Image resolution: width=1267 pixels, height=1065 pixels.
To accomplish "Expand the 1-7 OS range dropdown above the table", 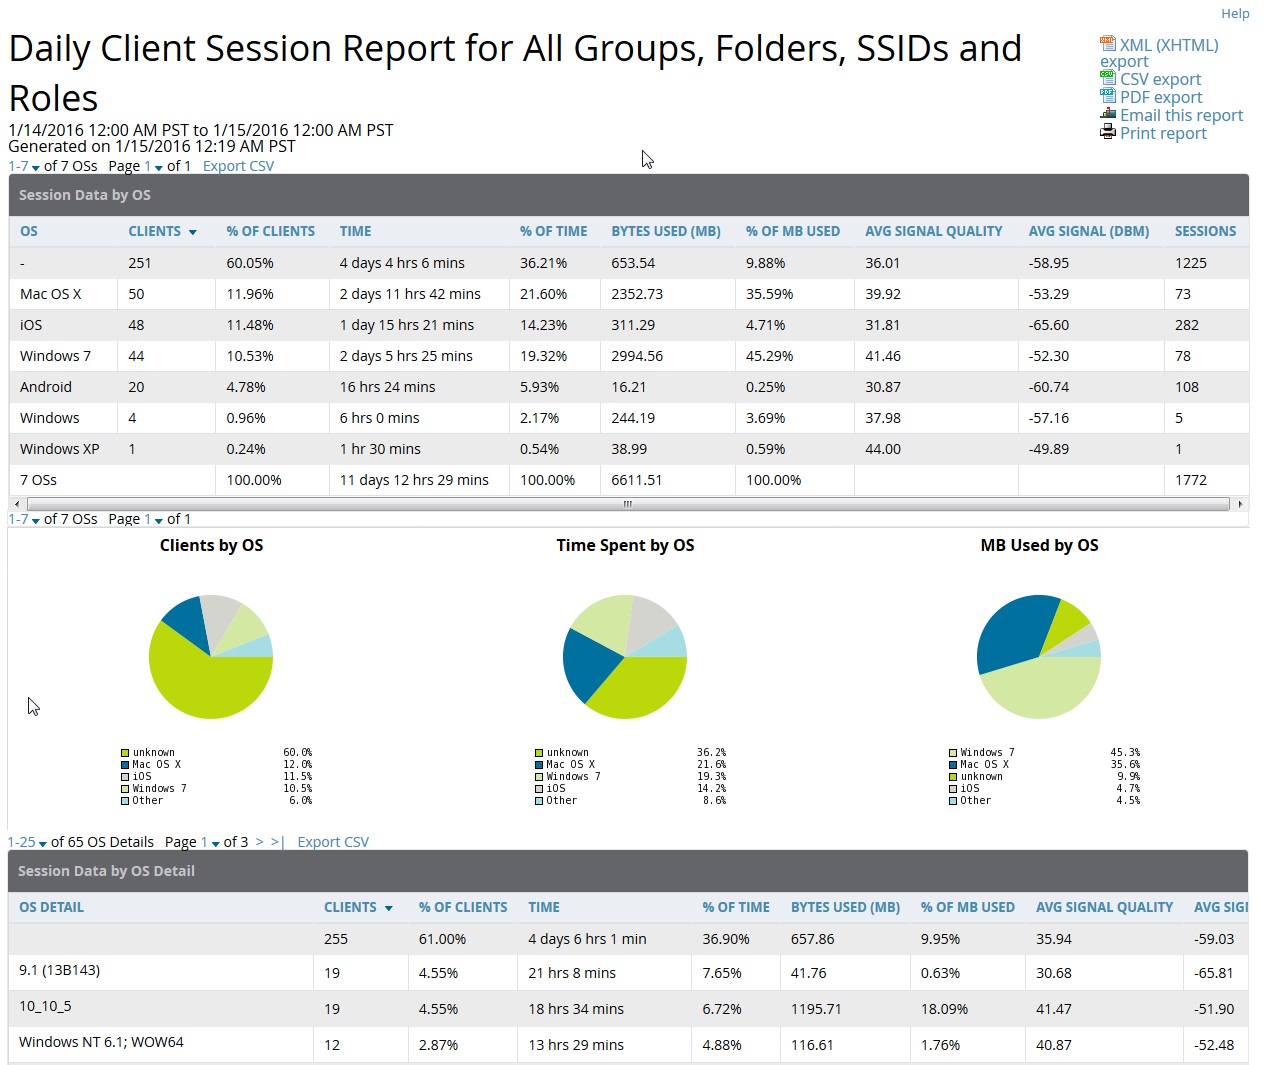I will coord(24,166).
